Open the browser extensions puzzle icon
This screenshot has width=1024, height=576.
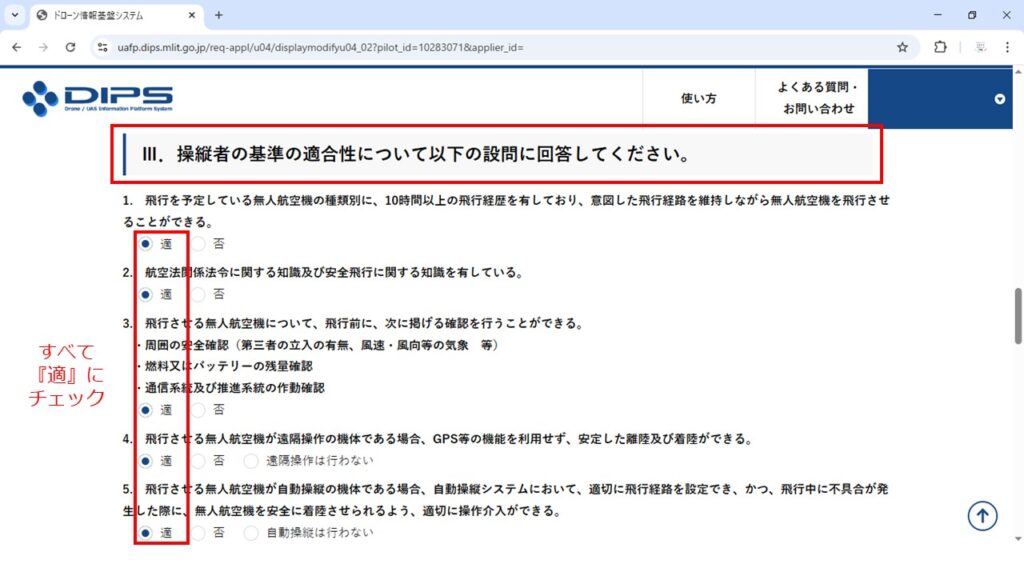940,47
